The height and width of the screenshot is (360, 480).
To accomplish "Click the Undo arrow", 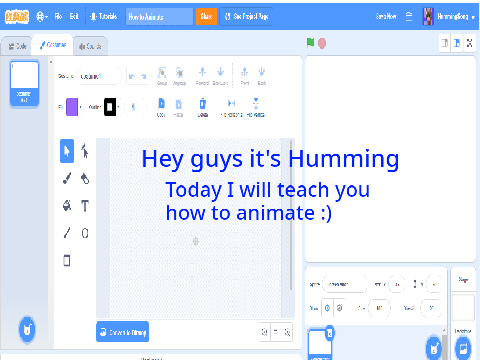I will [132, 76].
